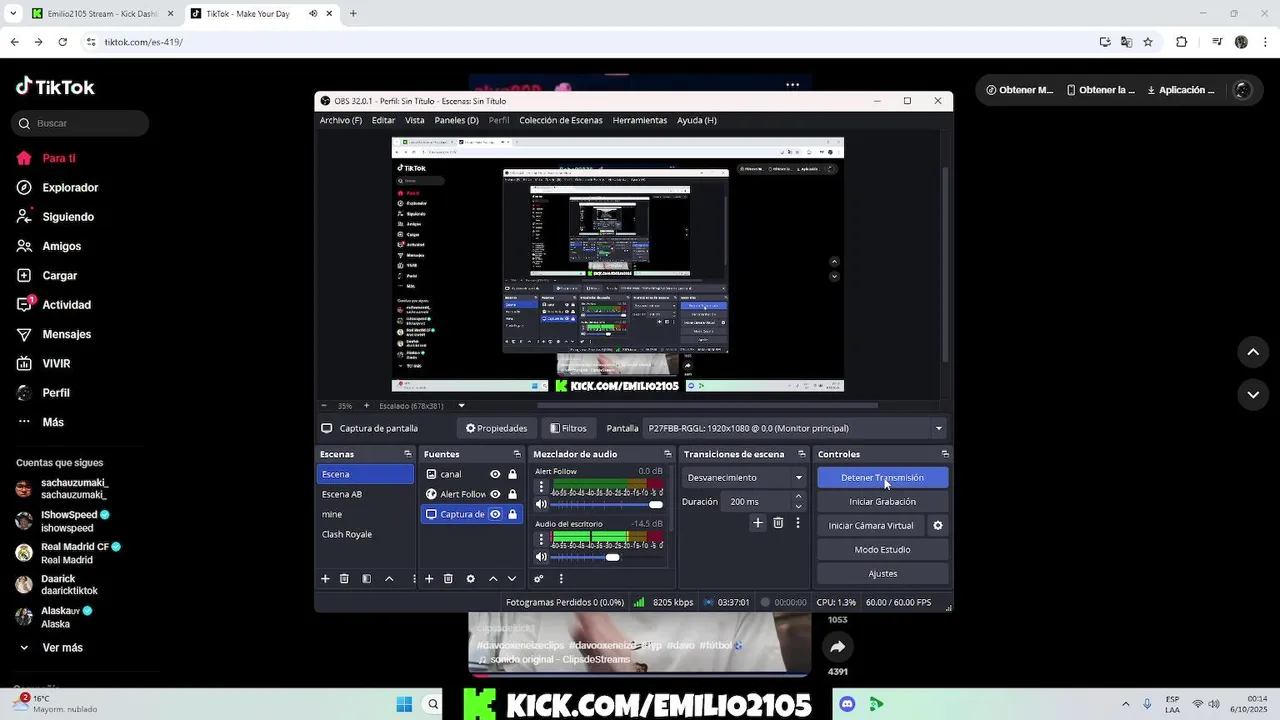Hide the canal source with its eye icon

[495, 474]
